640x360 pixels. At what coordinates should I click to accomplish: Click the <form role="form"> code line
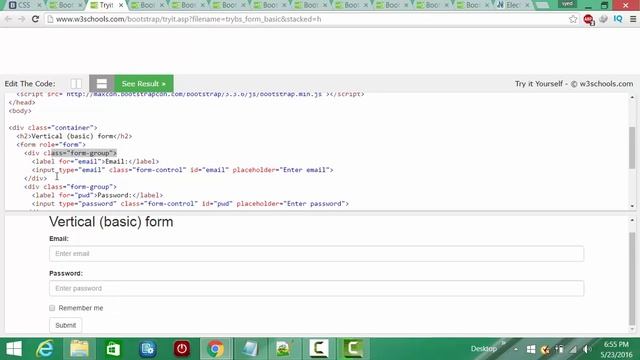pos(51,144)
